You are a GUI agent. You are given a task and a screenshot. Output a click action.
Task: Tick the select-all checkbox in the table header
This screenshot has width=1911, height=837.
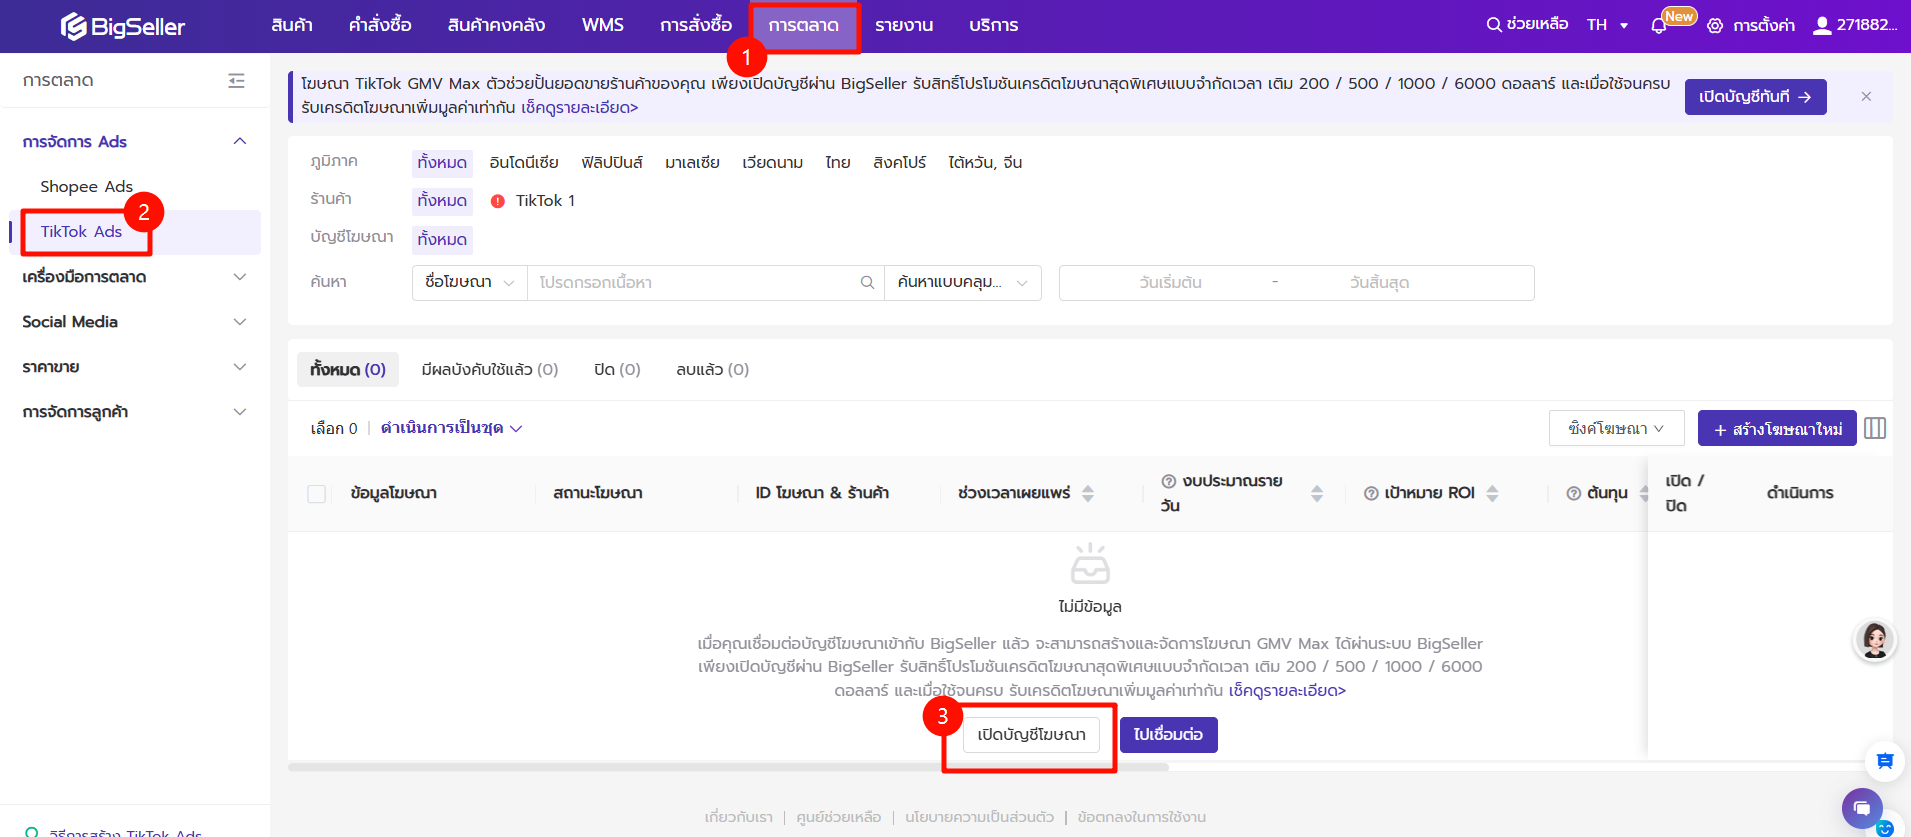click(x=317, y=494)
